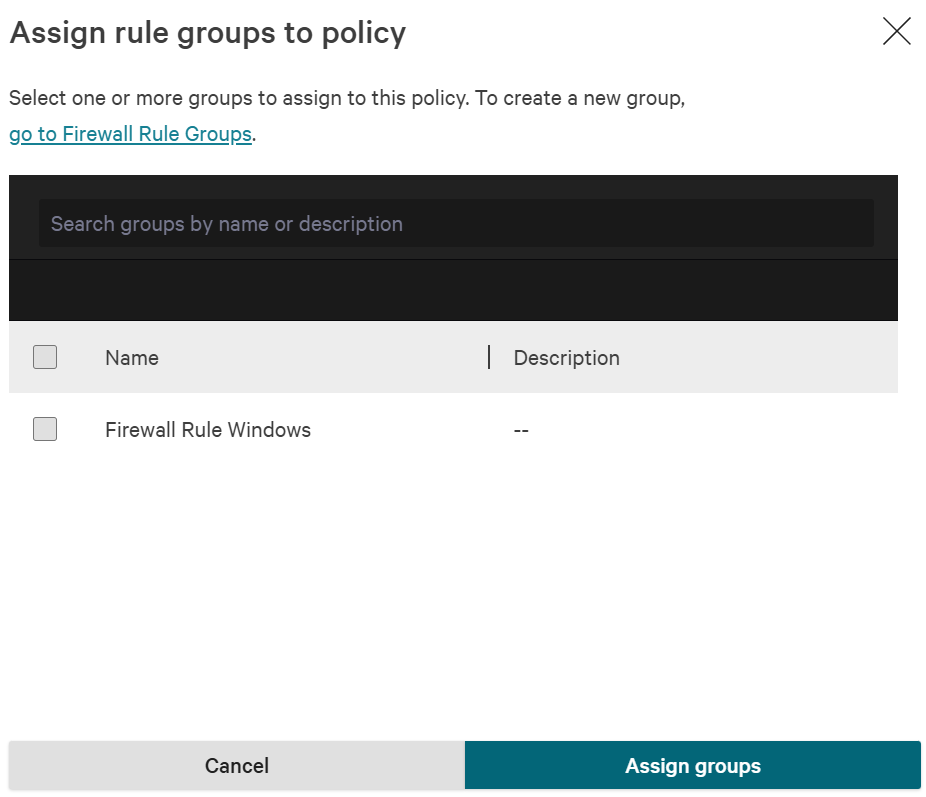Click the Assign rule groups to policy title
Screen dimensions: 926x797
click(x=207, y=32)
